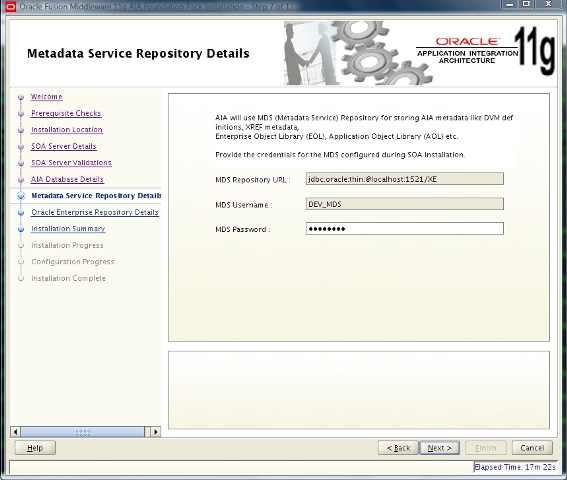Focus the MDS Password field

click(405, 229)
